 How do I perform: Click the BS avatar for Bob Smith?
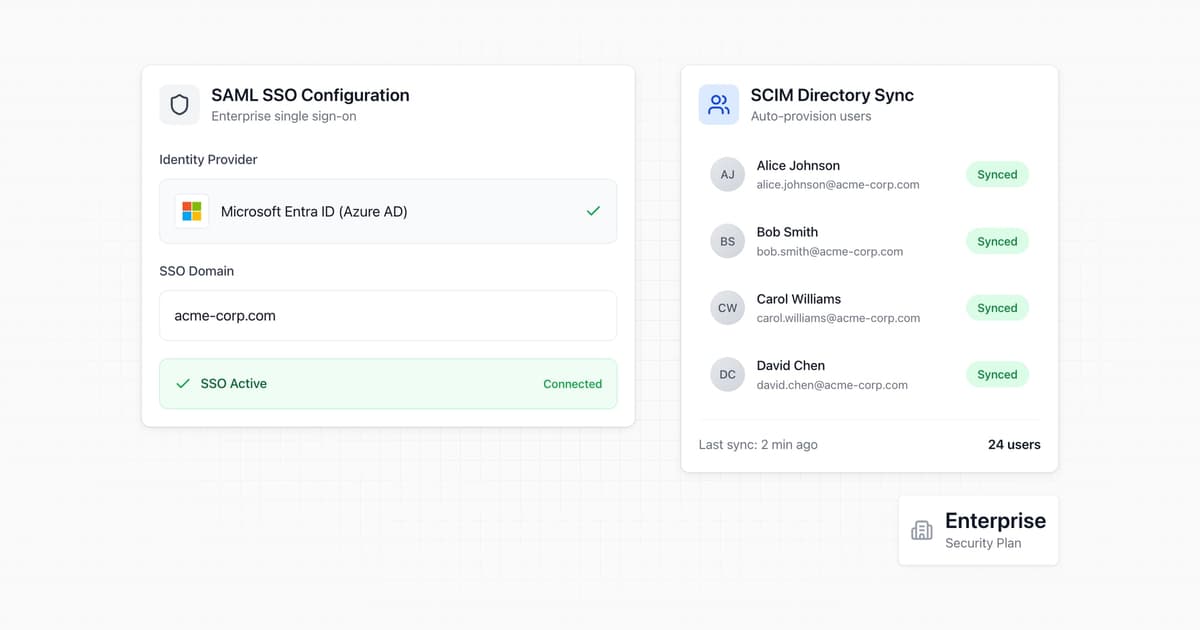[727, 241]
